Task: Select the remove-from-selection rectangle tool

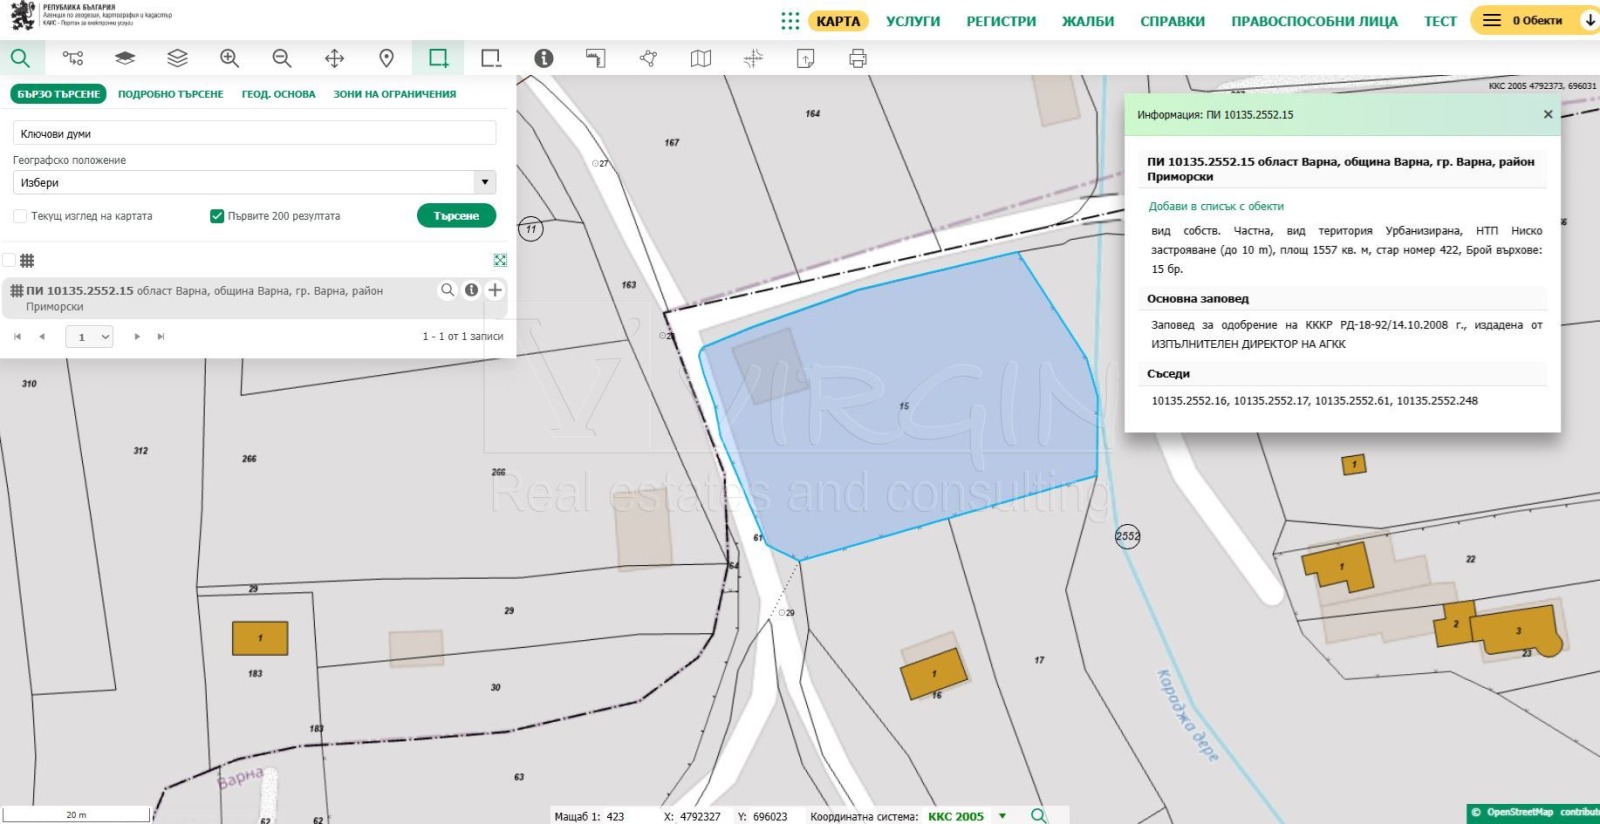Action: click(491, 58)
